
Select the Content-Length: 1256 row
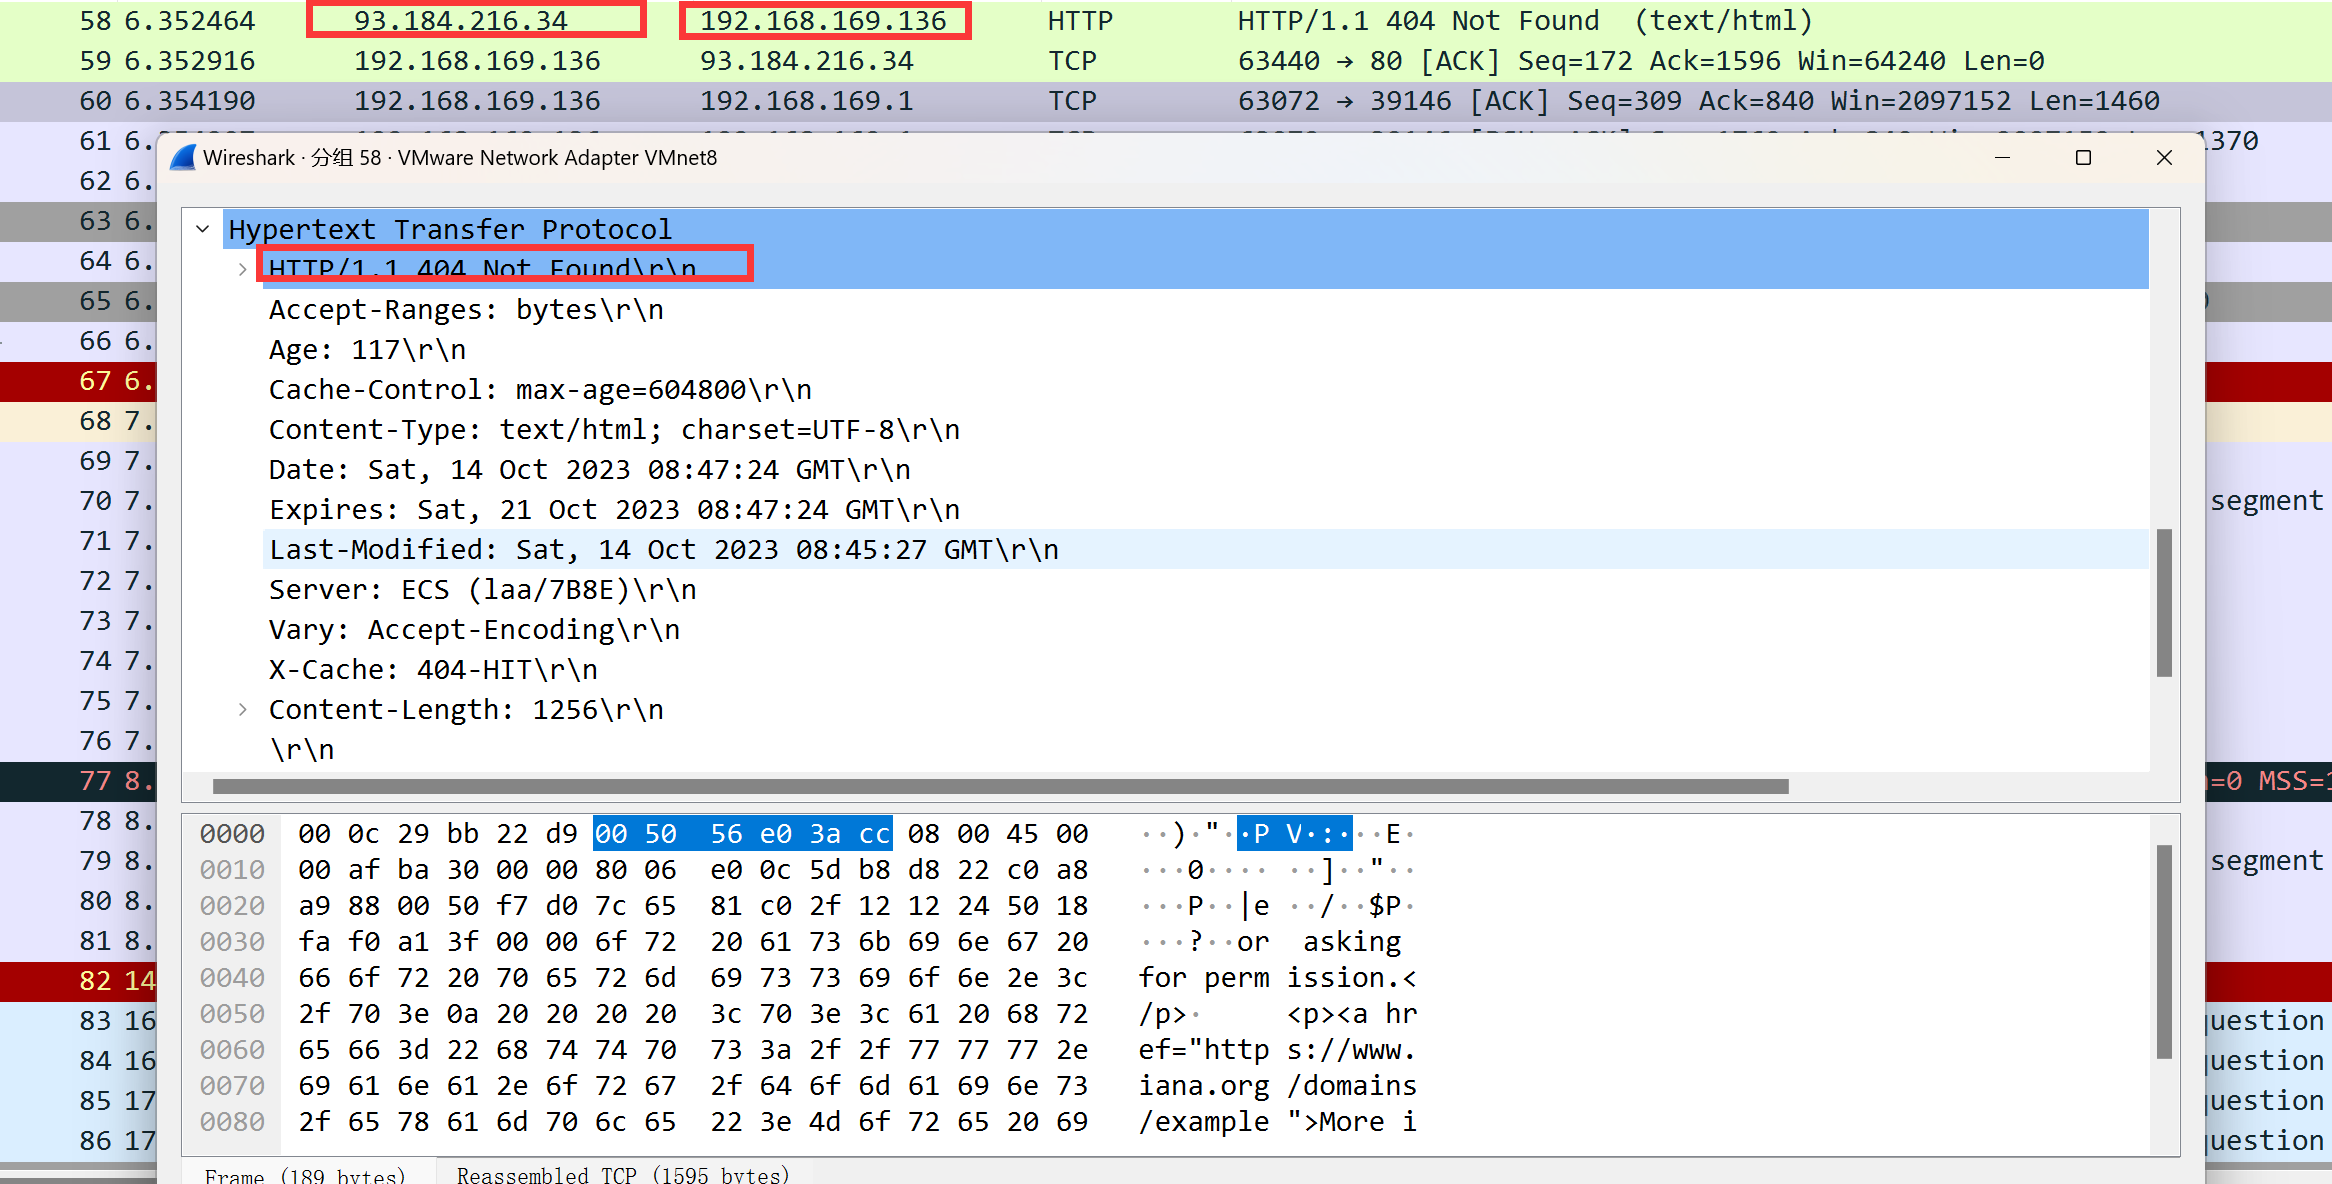[x=1205, y=709]
